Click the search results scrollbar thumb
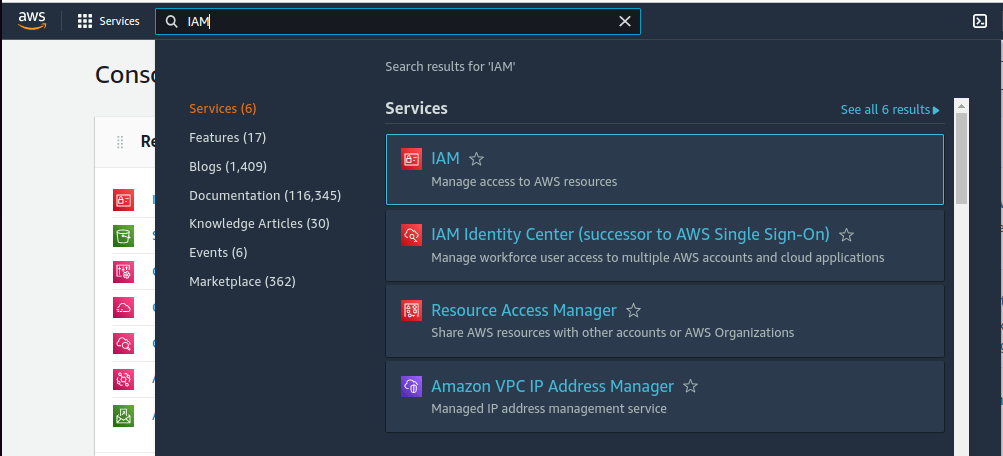Image resolution: width=1003 pixels, height=456 pixels. point(961,159)
